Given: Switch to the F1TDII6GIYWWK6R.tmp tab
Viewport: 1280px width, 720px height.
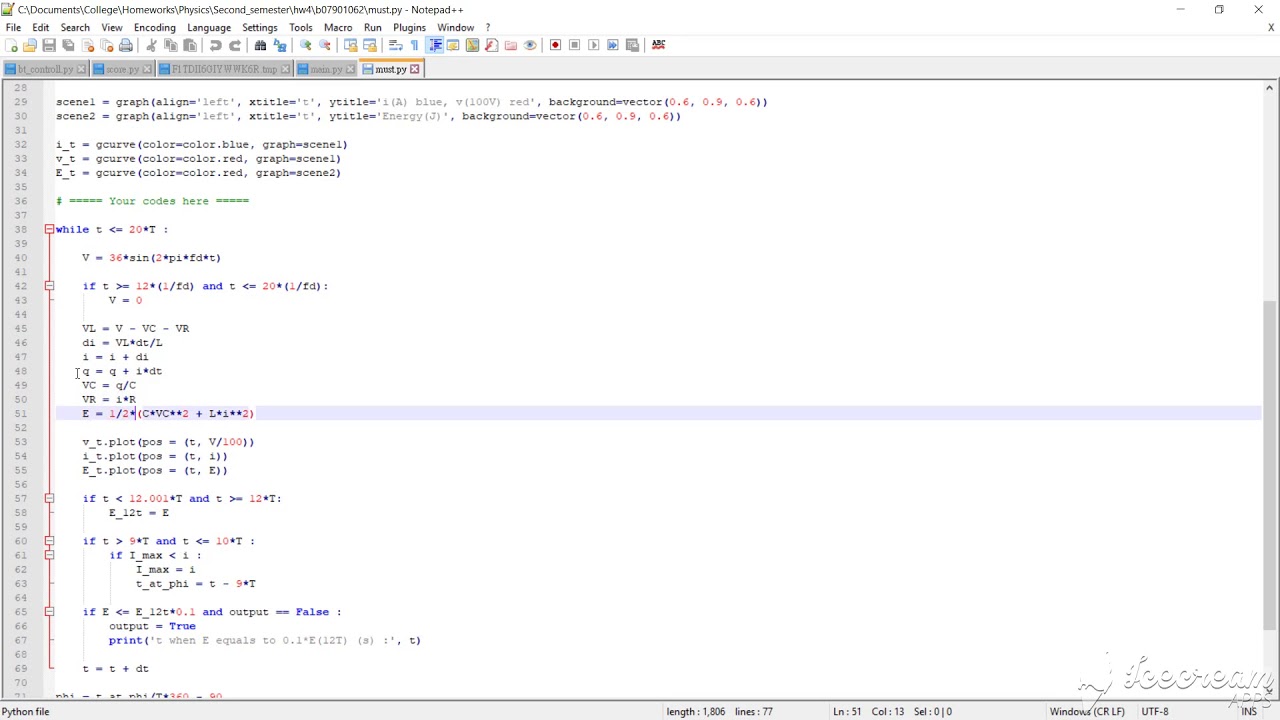Looking at the screenshot, I should pos(224,69).
